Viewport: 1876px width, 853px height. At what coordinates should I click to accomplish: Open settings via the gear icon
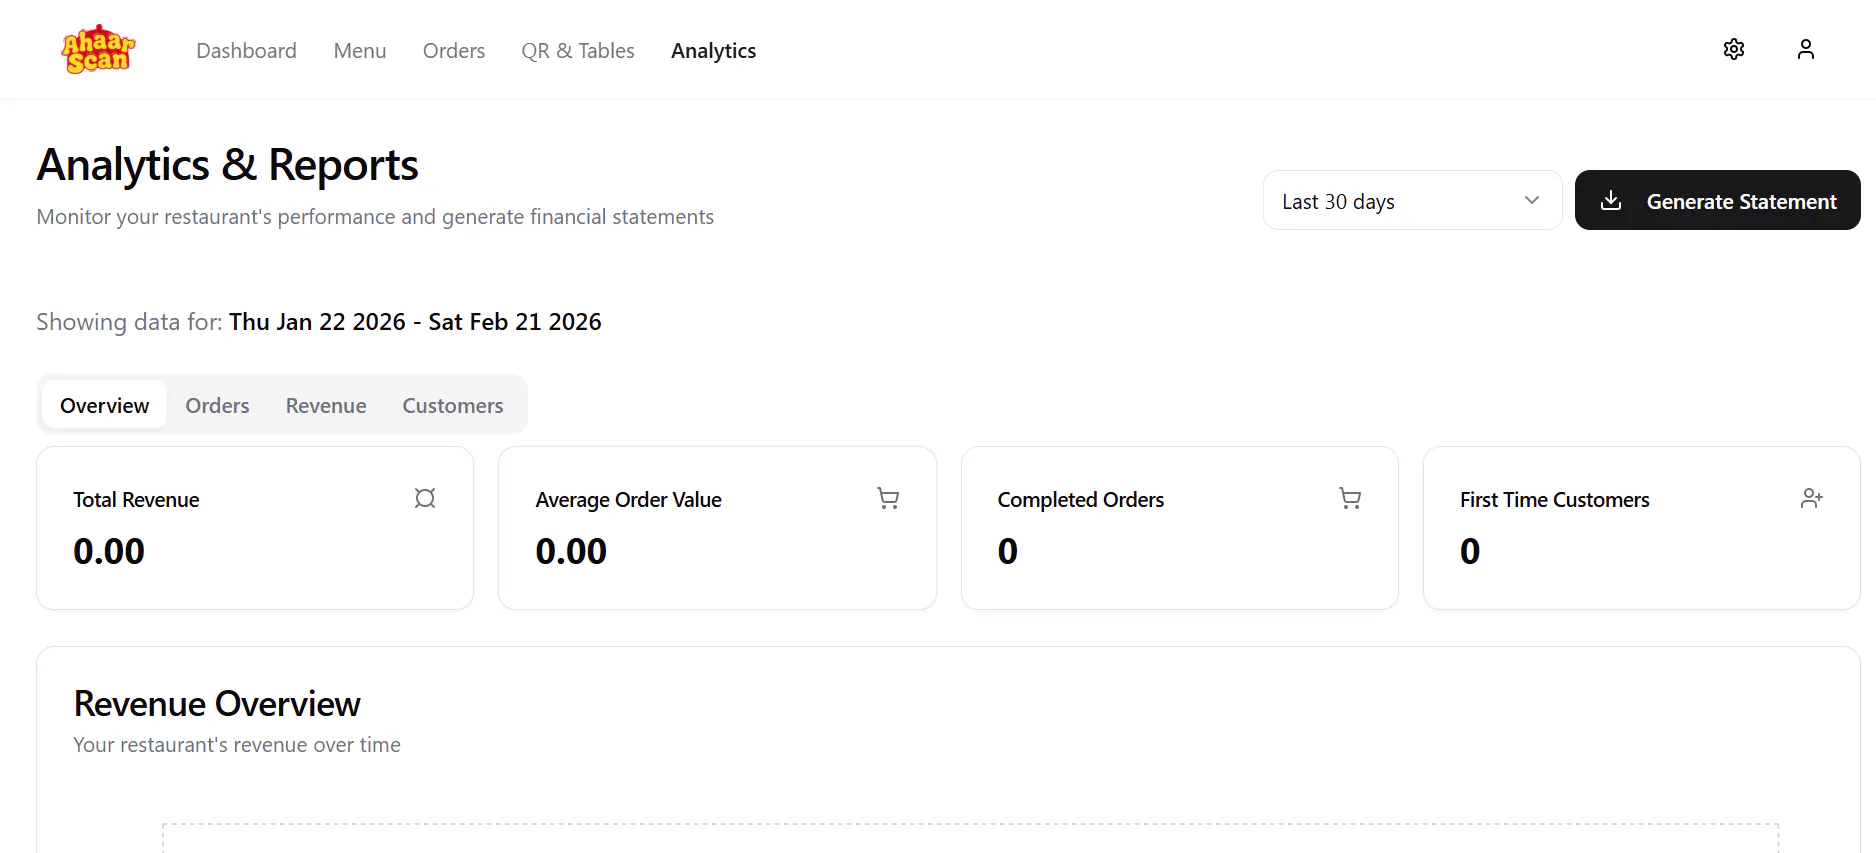(x=1734, y=49)
